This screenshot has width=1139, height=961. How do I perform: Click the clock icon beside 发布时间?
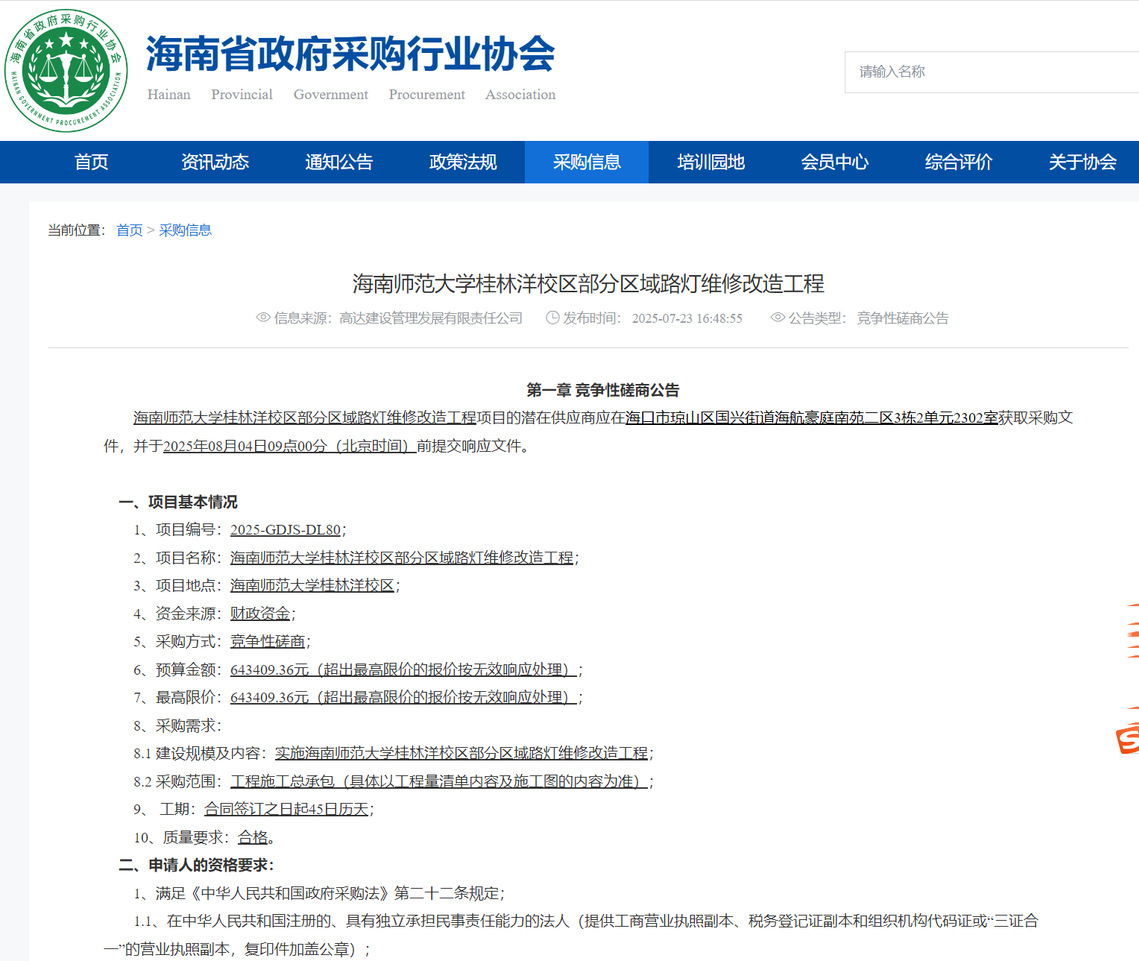[x=552, y=318]
